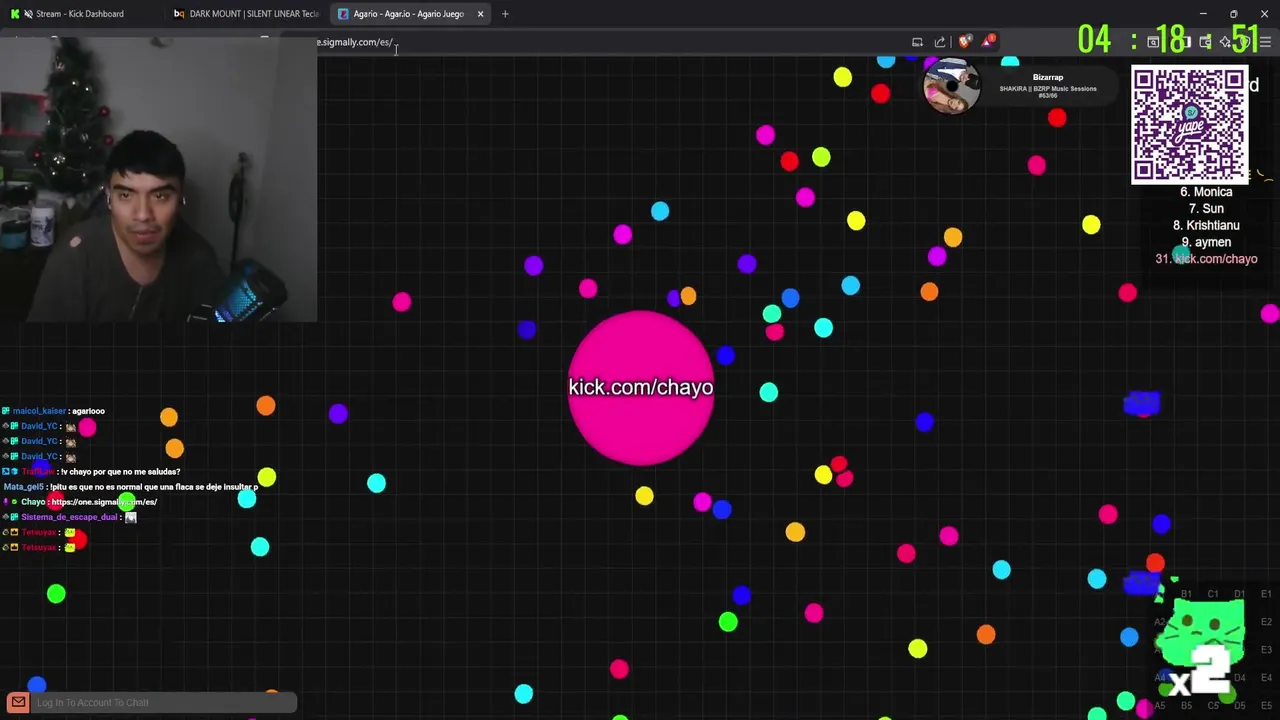Click minimap sector C1 label
Screen dimensions: 1280x720
click(x=1213, y=594)
